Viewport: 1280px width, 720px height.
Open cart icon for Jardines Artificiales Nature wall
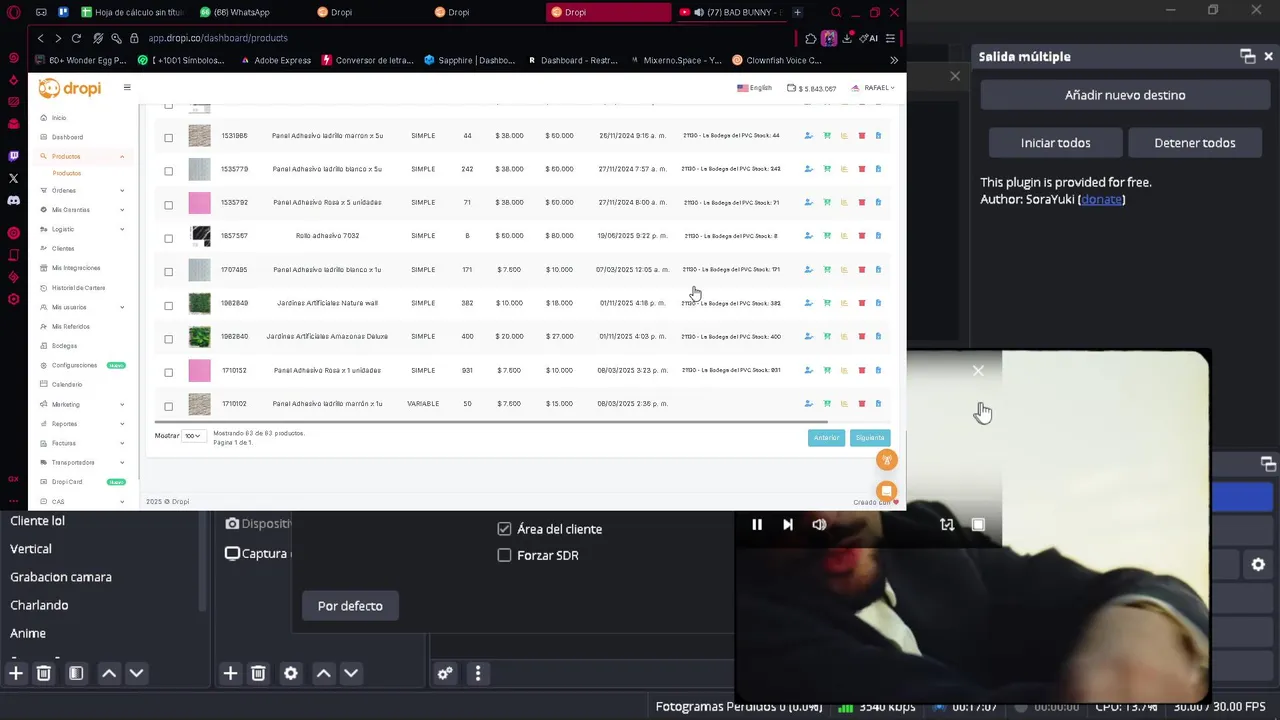coord(827,303)
